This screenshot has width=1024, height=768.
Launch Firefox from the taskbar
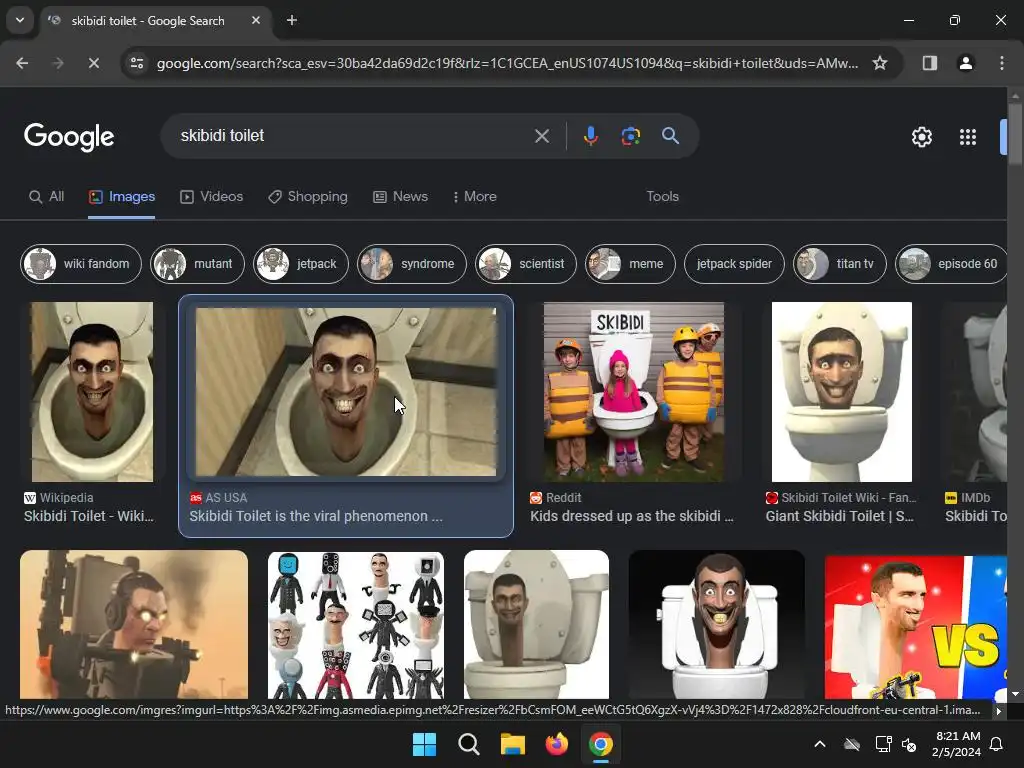tap(556, 744)
